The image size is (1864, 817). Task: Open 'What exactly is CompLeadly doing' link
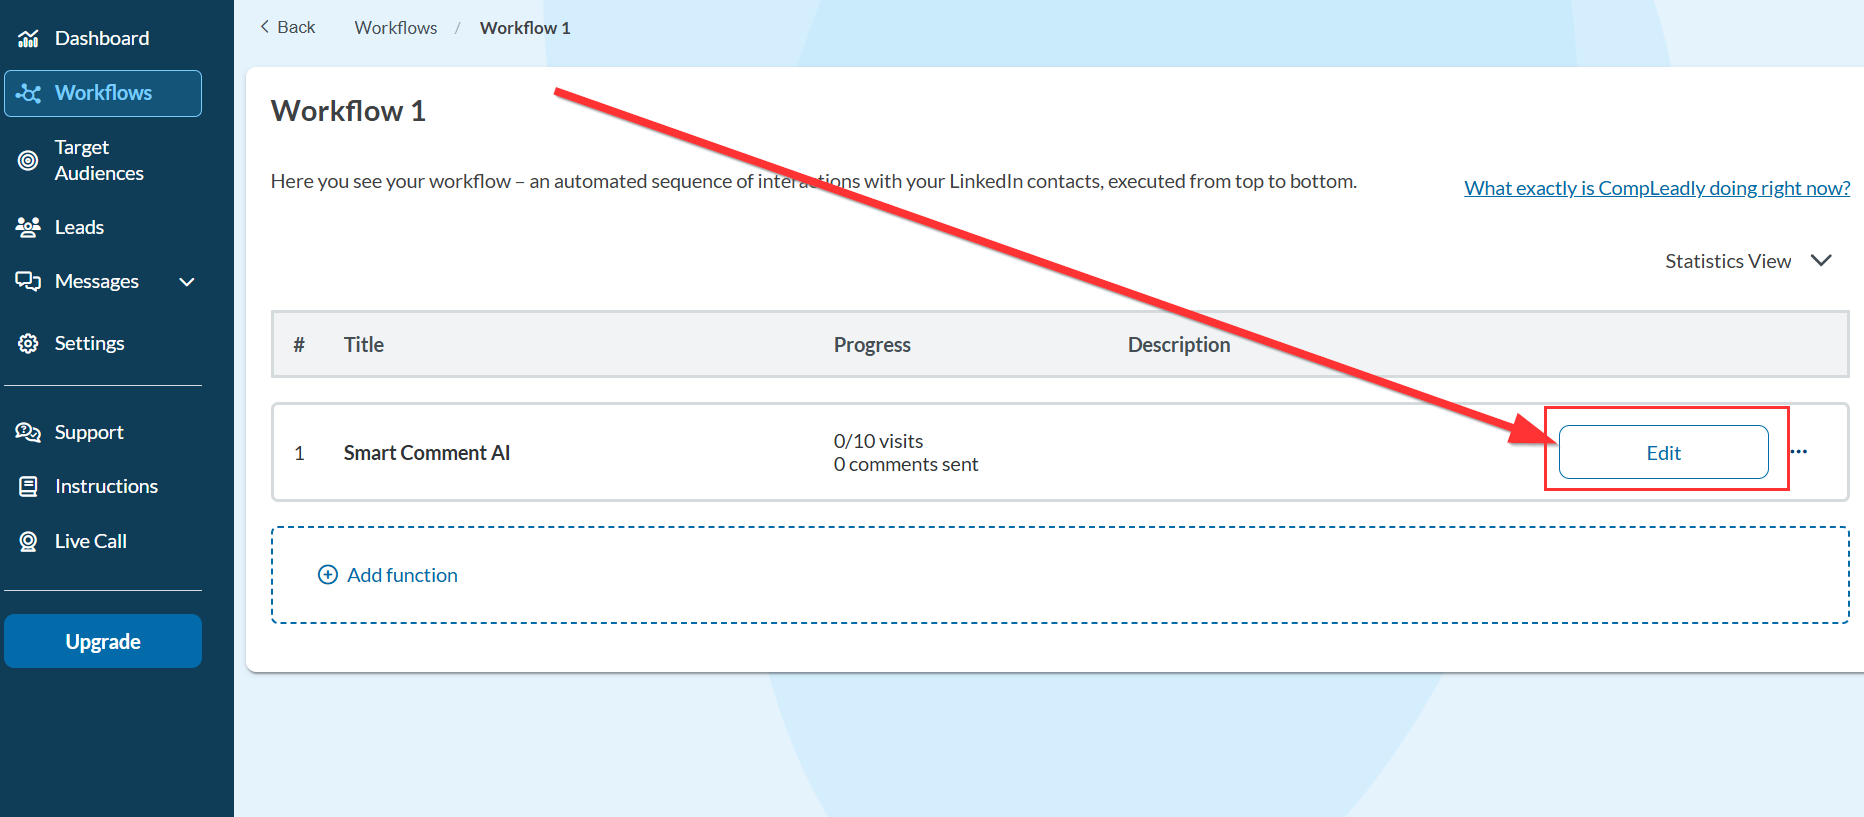click(1657, 188)
